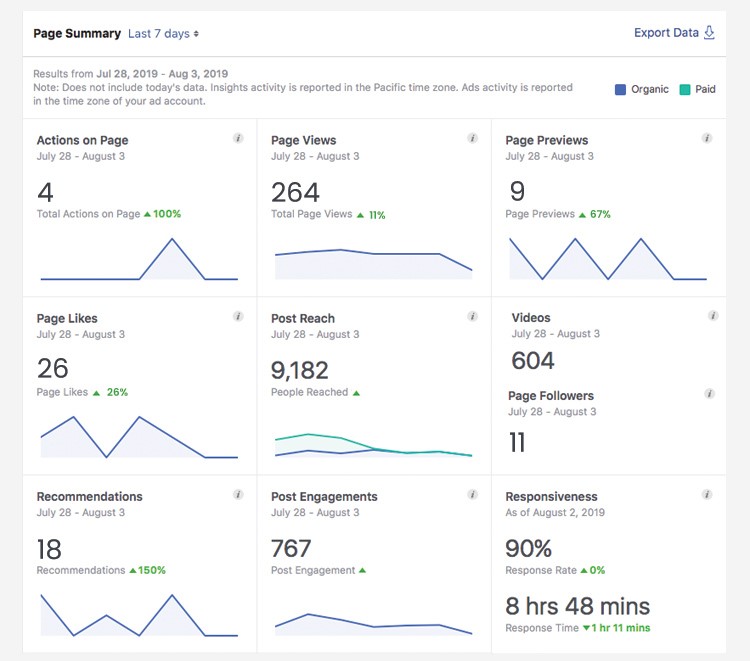Open info icon for Responsiveness
The image size is (750, 661).
[x=707, y=495]
